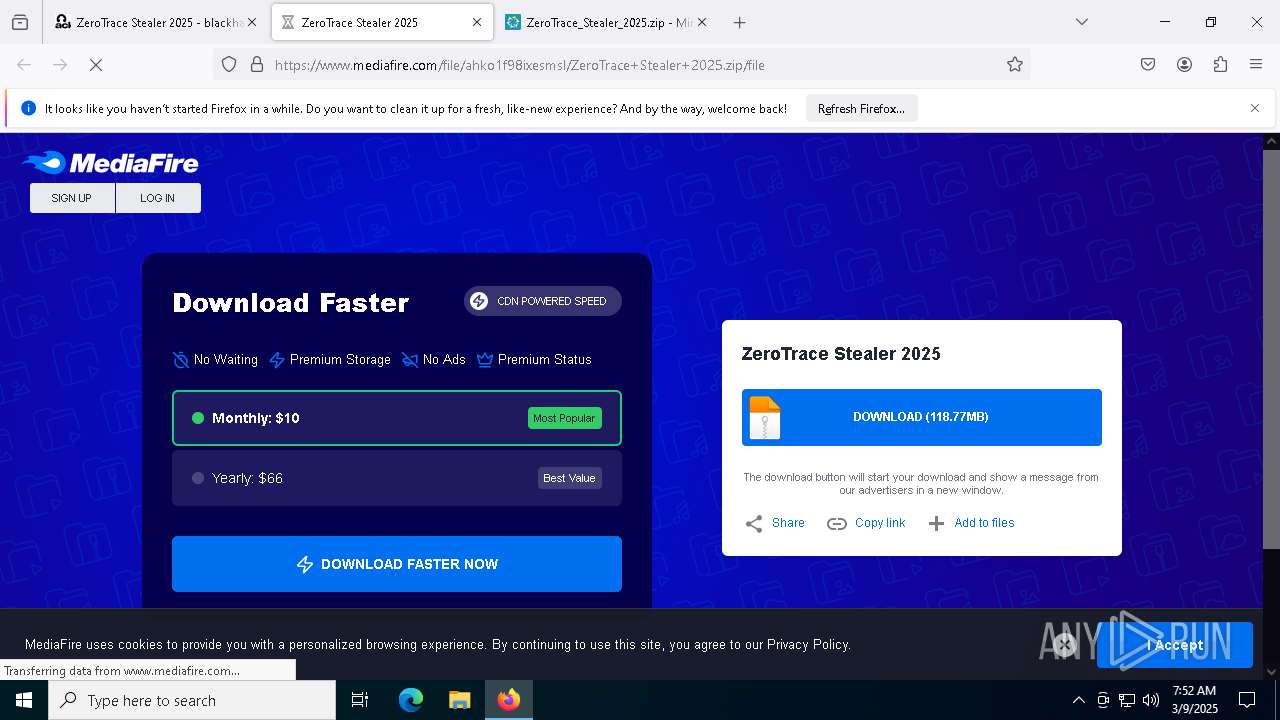Go back to previous page
This screenshot has height=720, width=1280.
(24, 65)
